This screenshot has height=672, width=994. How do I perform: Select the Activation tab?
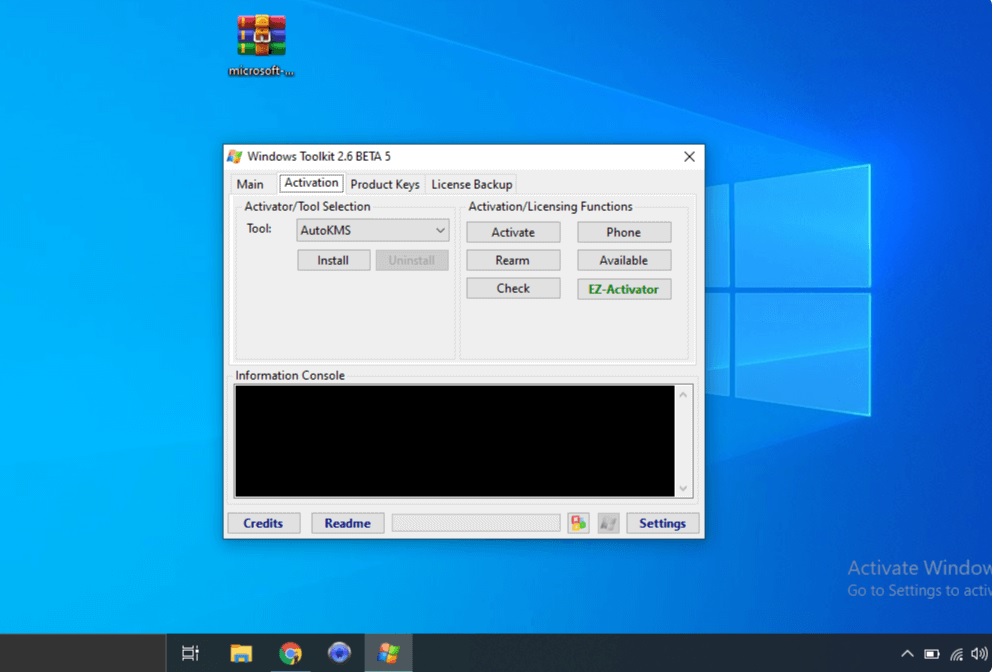point(311,183)
